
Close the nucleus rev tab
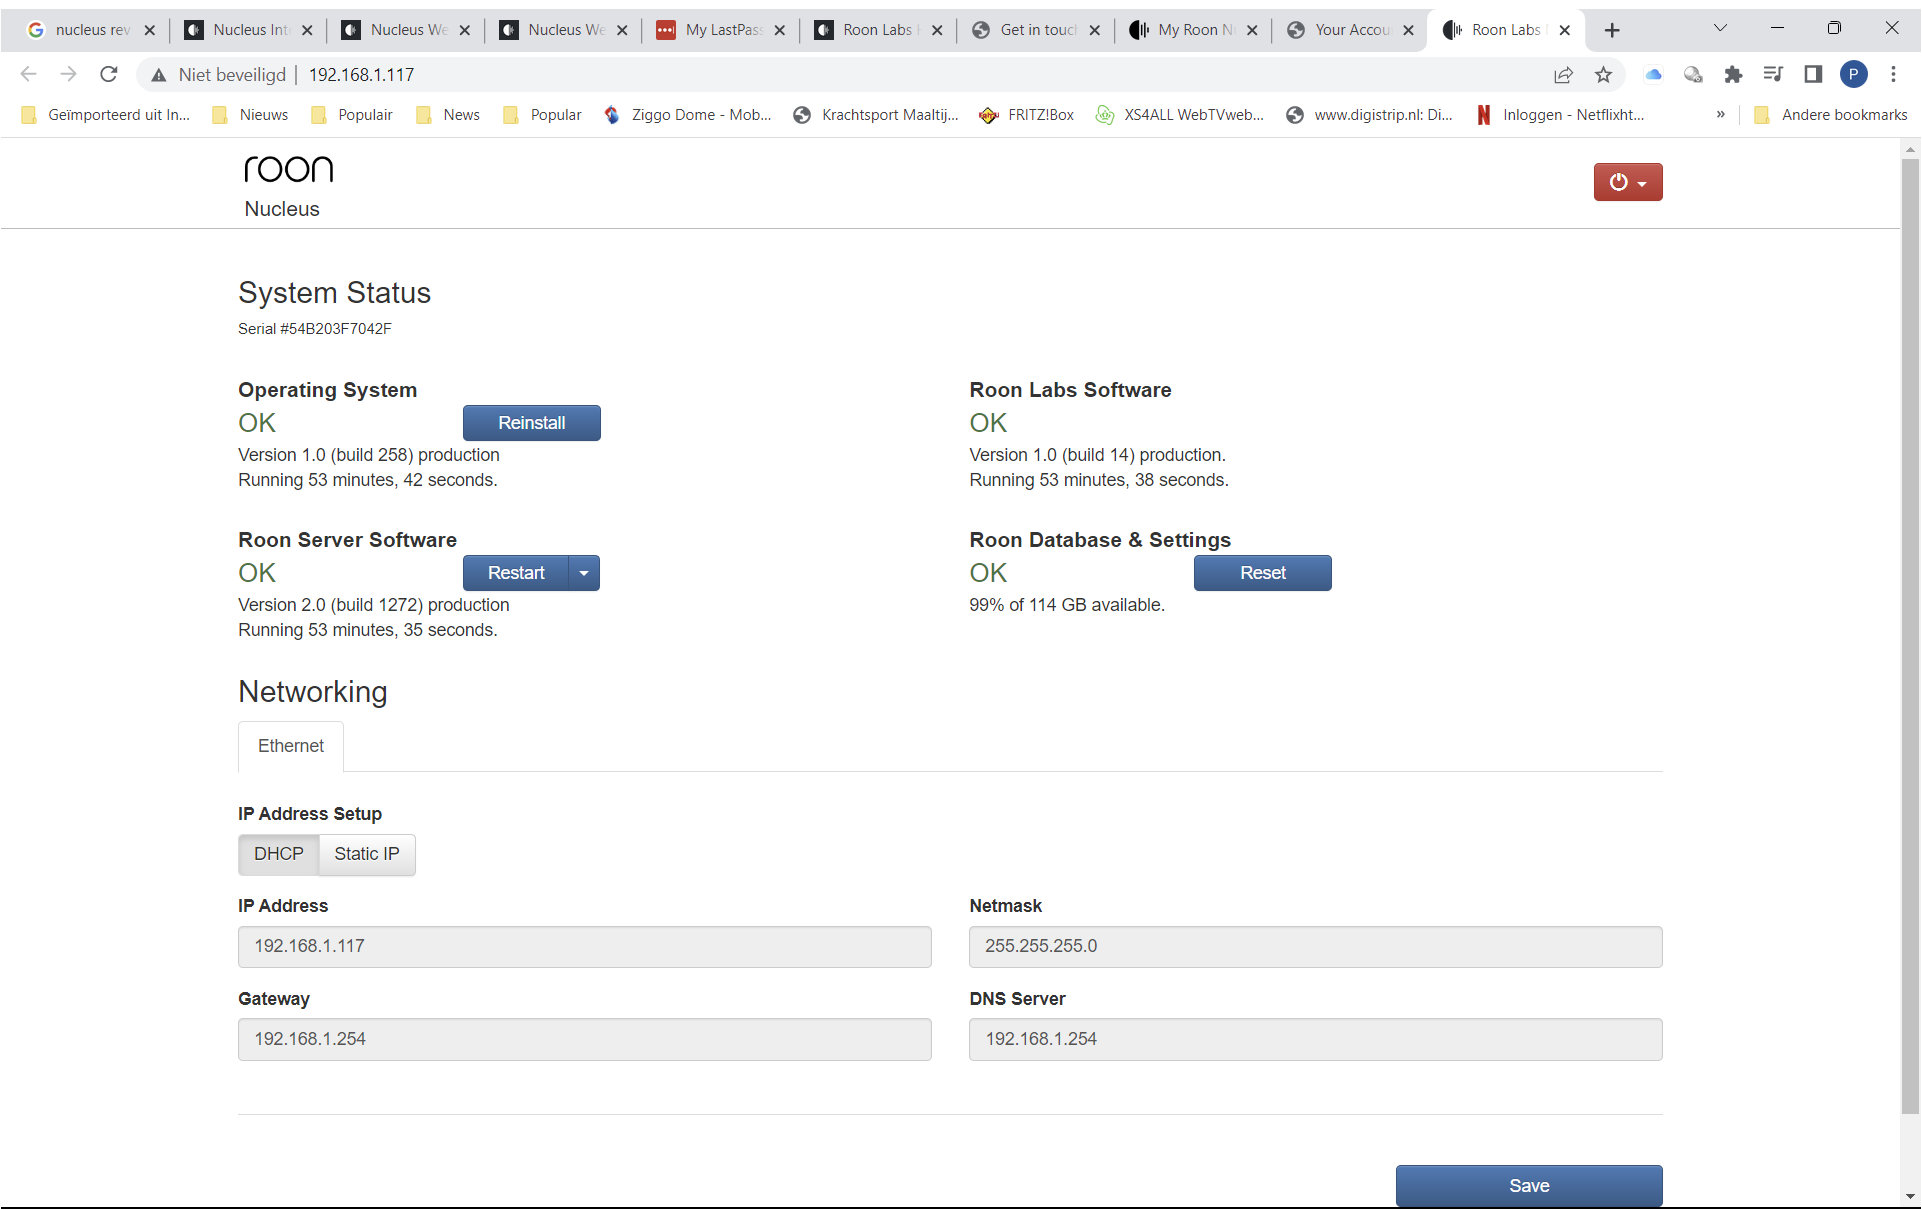click(149, 30)
